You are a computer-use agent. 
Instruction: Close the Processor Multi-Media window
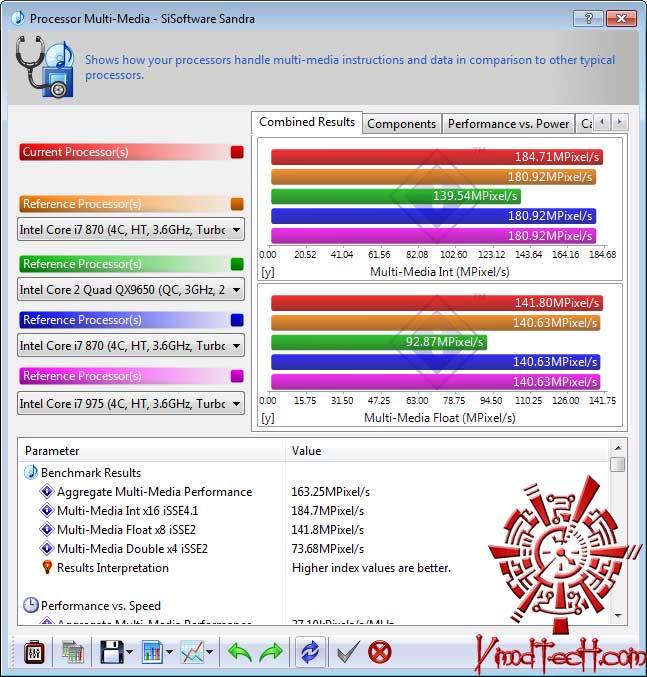click(622, 19)
